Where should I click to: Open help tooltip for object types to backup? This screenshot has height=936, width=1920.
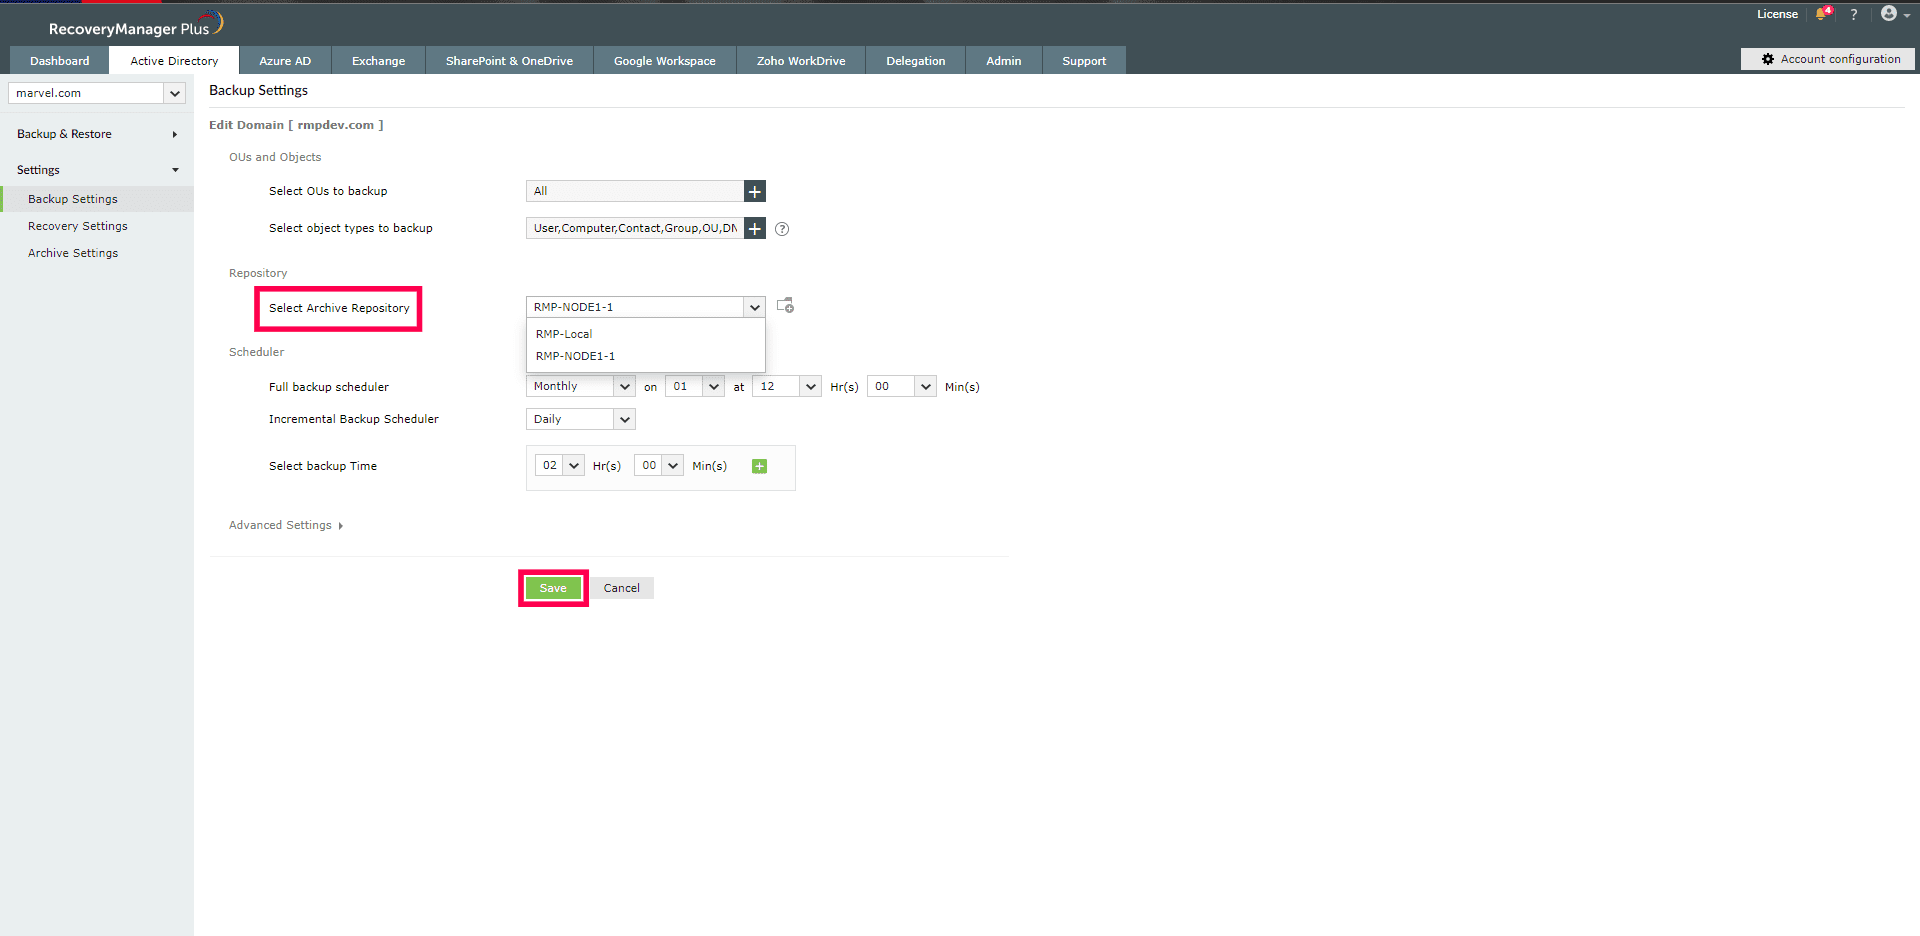point(782,229)
